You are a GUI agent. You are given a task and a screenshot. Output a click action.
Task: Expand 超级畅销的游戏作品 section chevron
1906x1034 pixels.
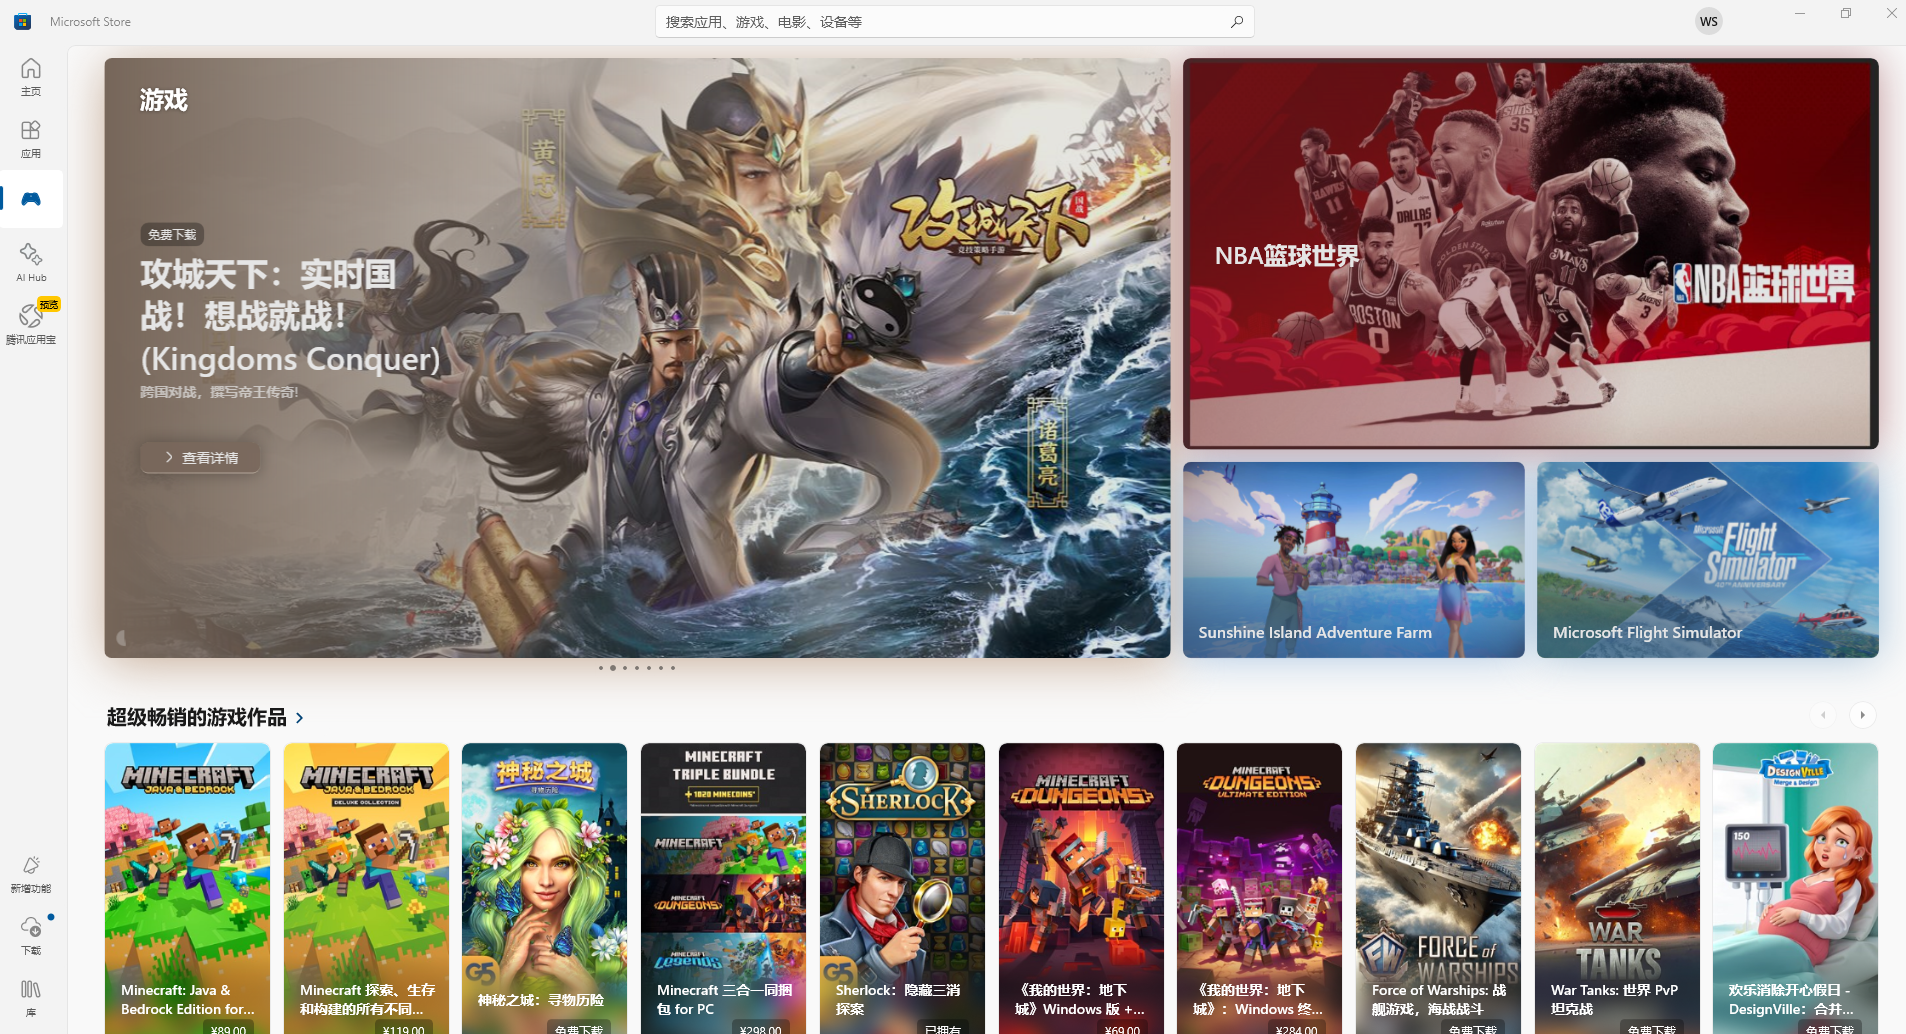click(299, 718)
